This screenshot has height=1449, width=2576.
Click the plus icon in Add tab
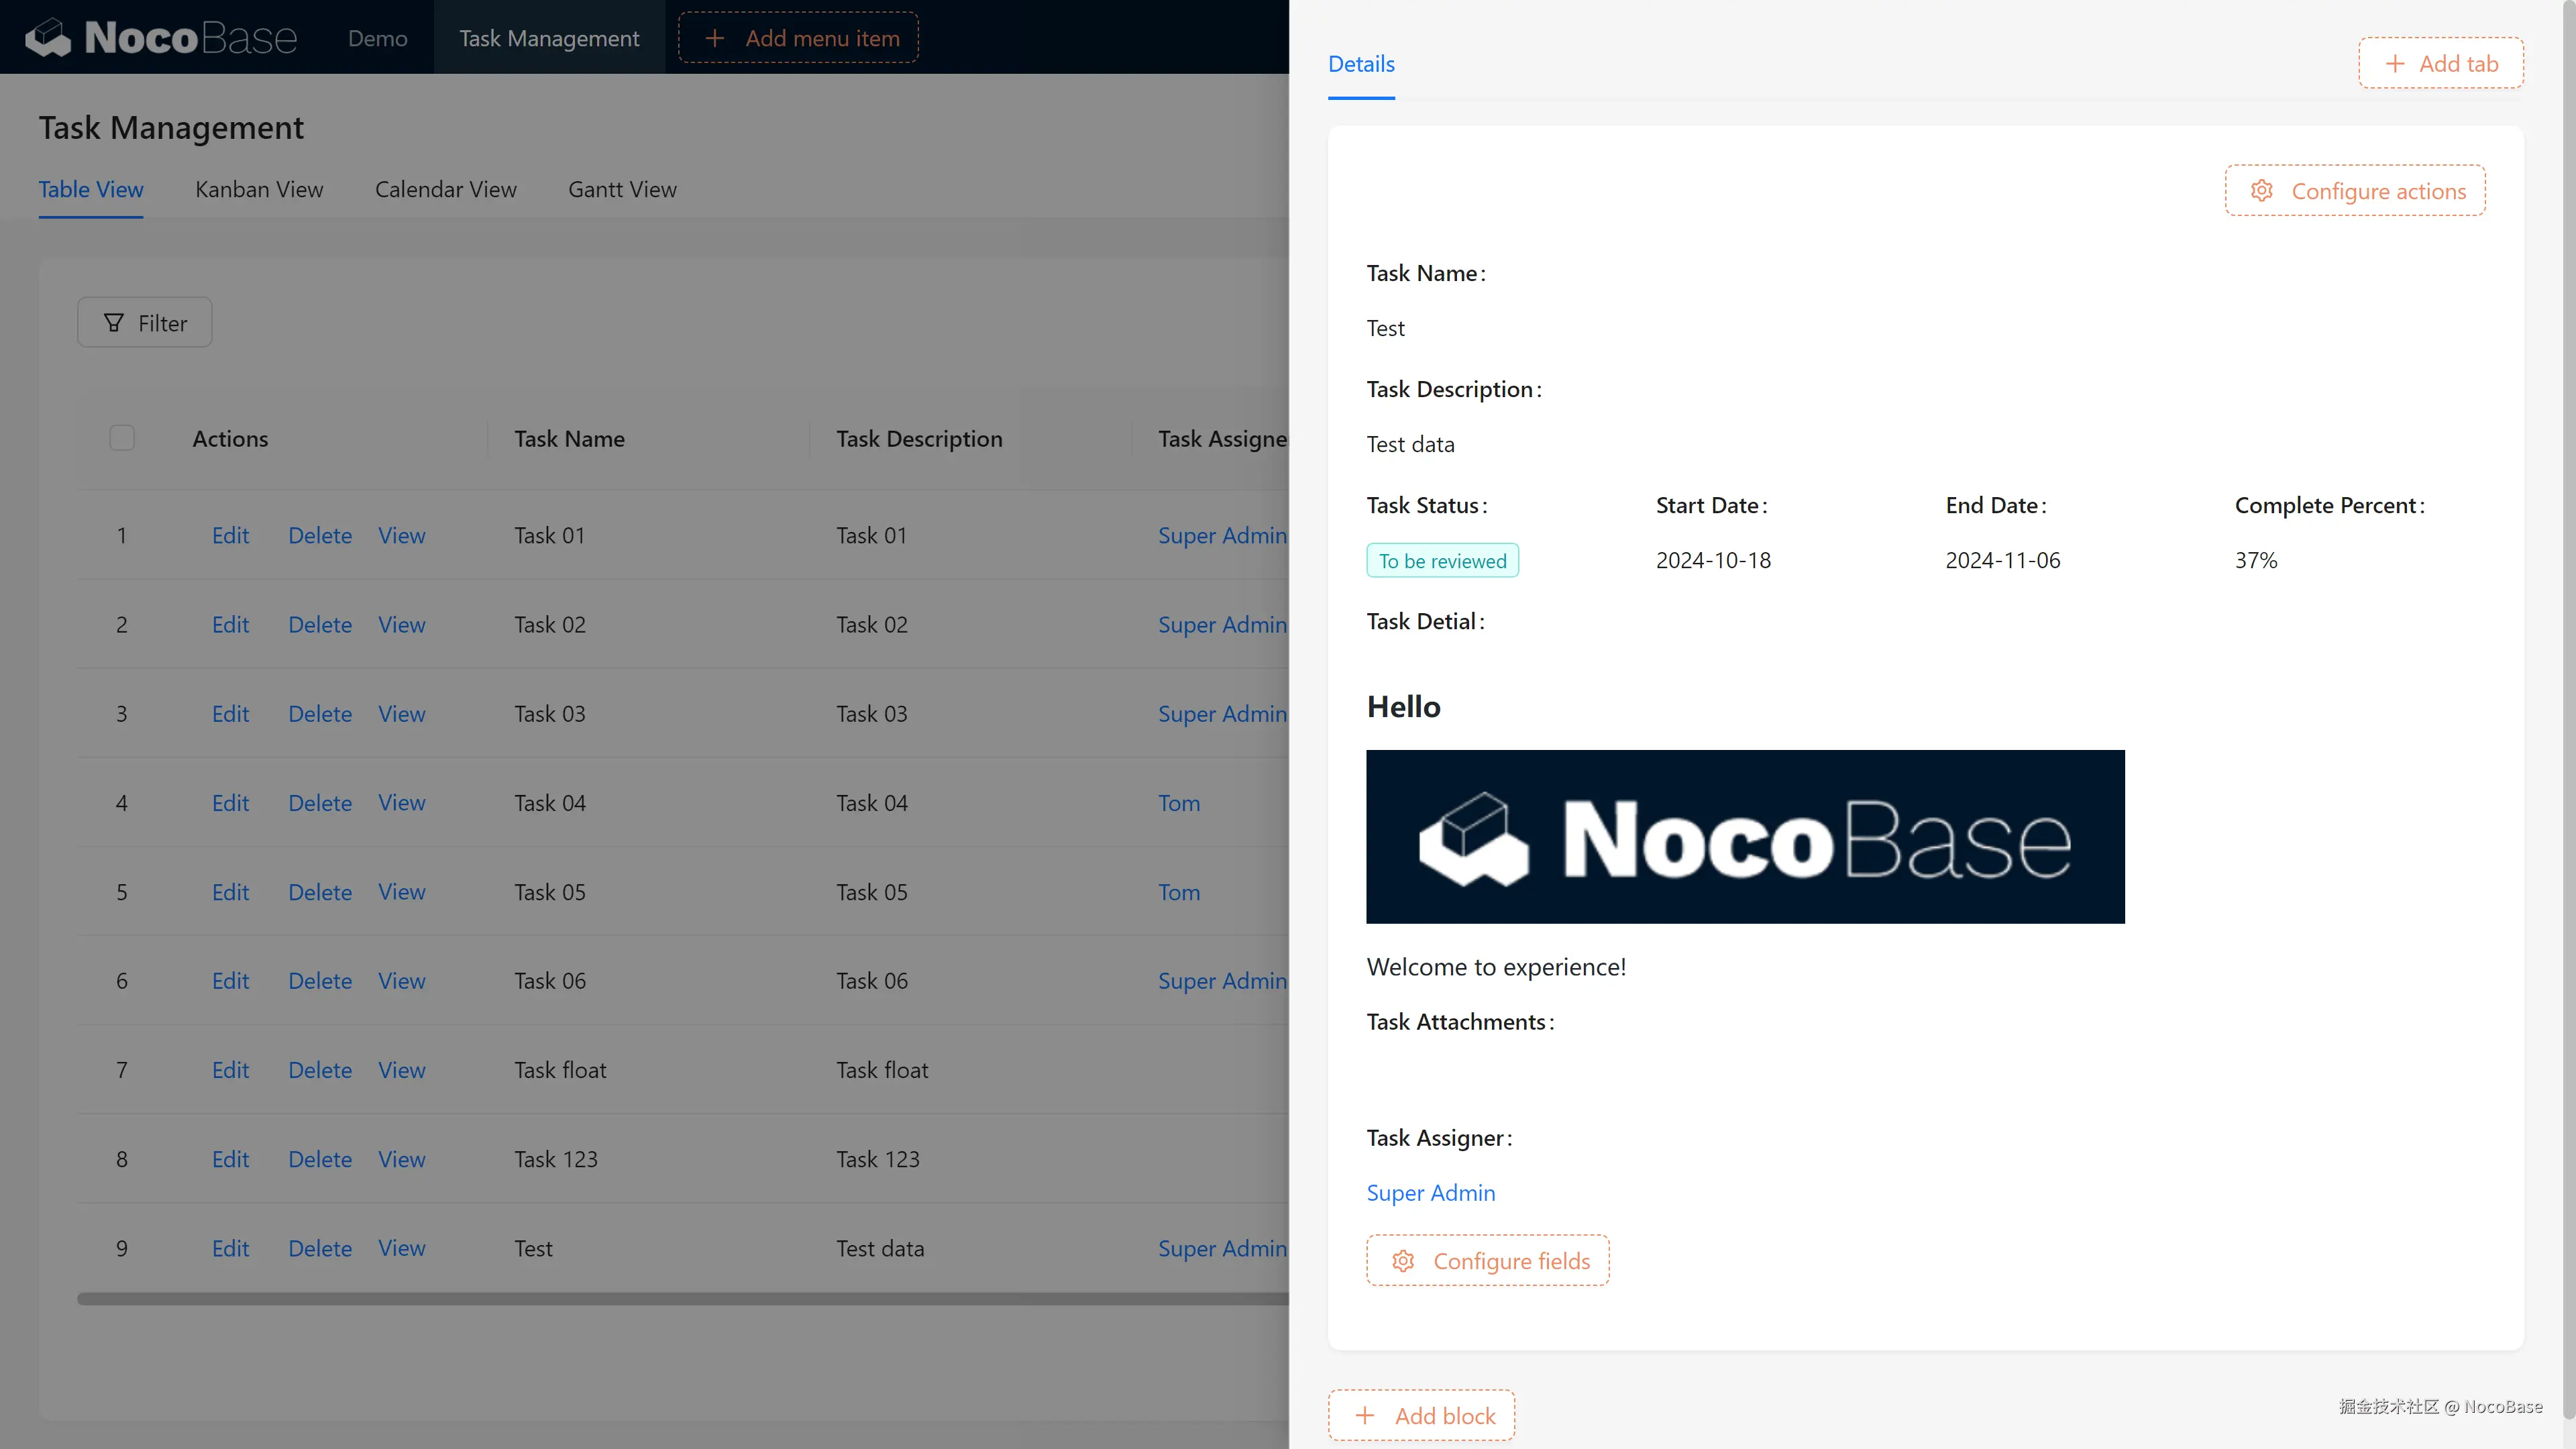point(2395,64)
